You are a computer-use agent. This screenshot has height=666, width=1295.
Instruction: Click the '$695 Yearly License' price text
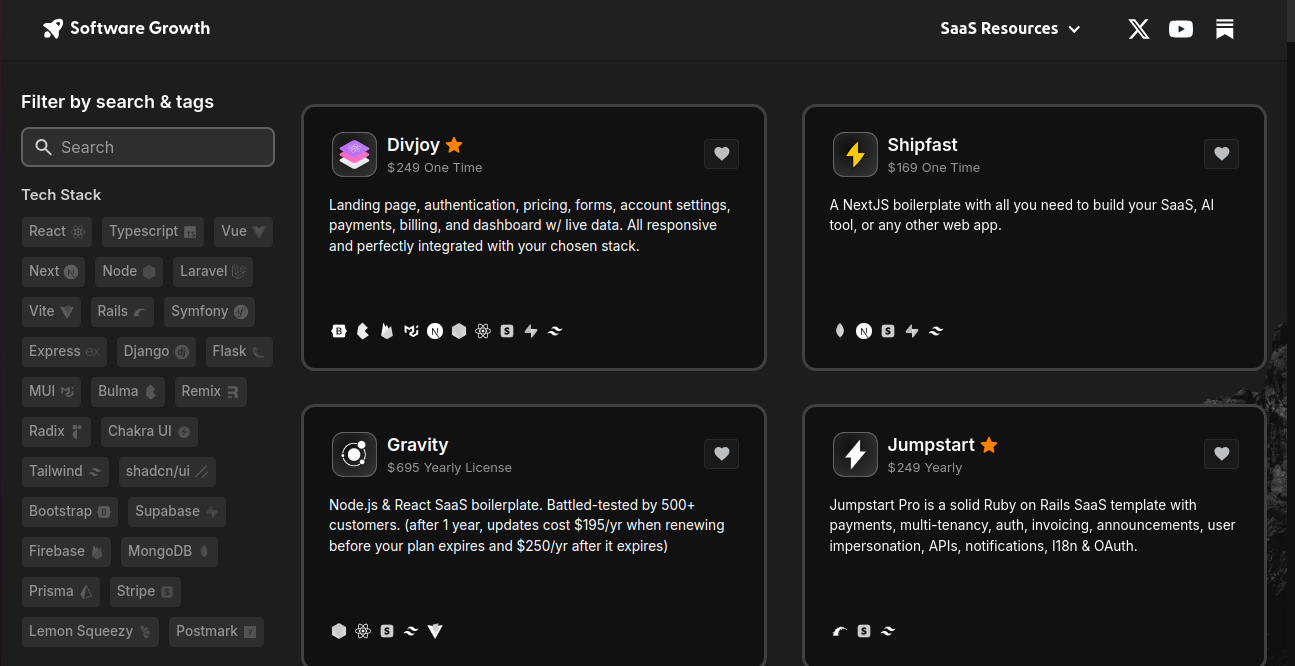coord(449,468)
